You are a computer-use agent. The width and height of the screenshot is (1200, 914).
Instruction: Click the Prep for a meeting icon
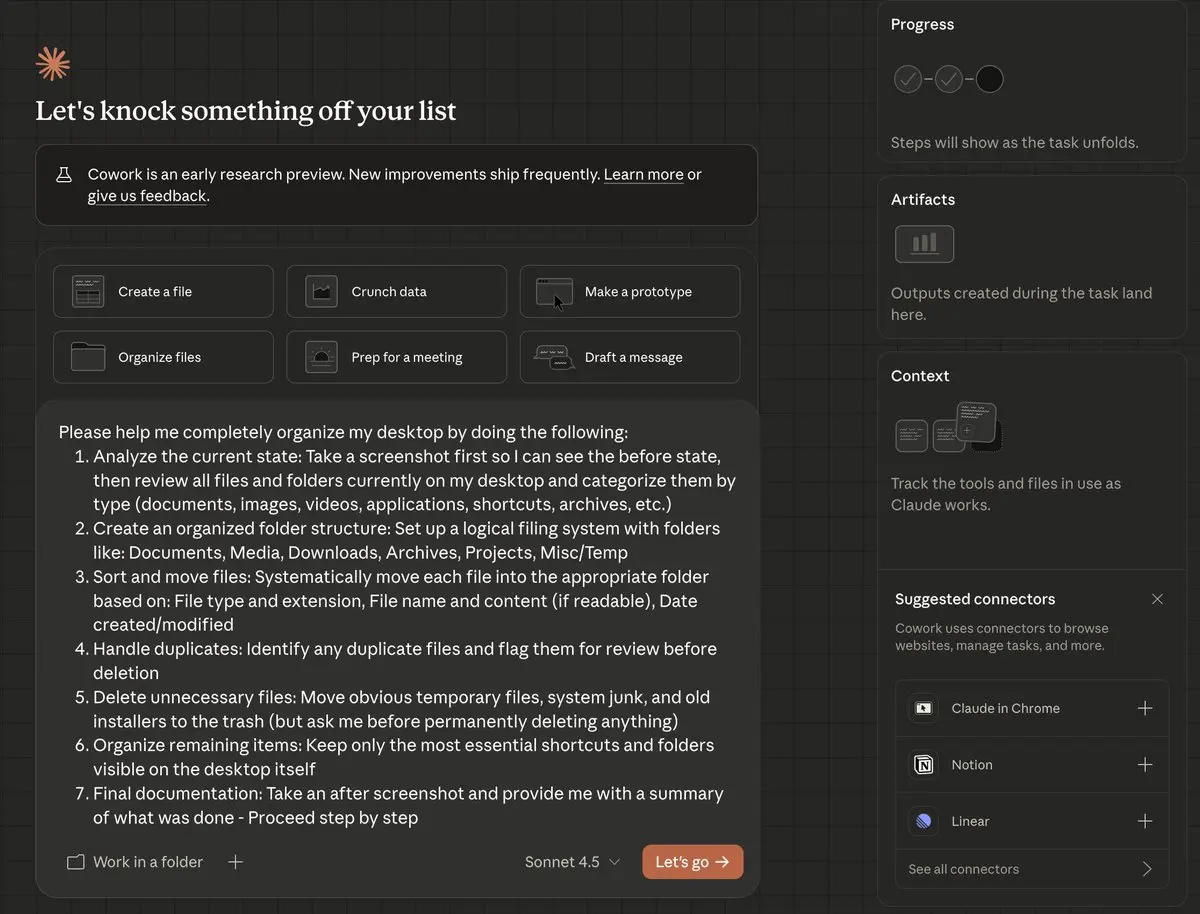(x=321, y=357)
